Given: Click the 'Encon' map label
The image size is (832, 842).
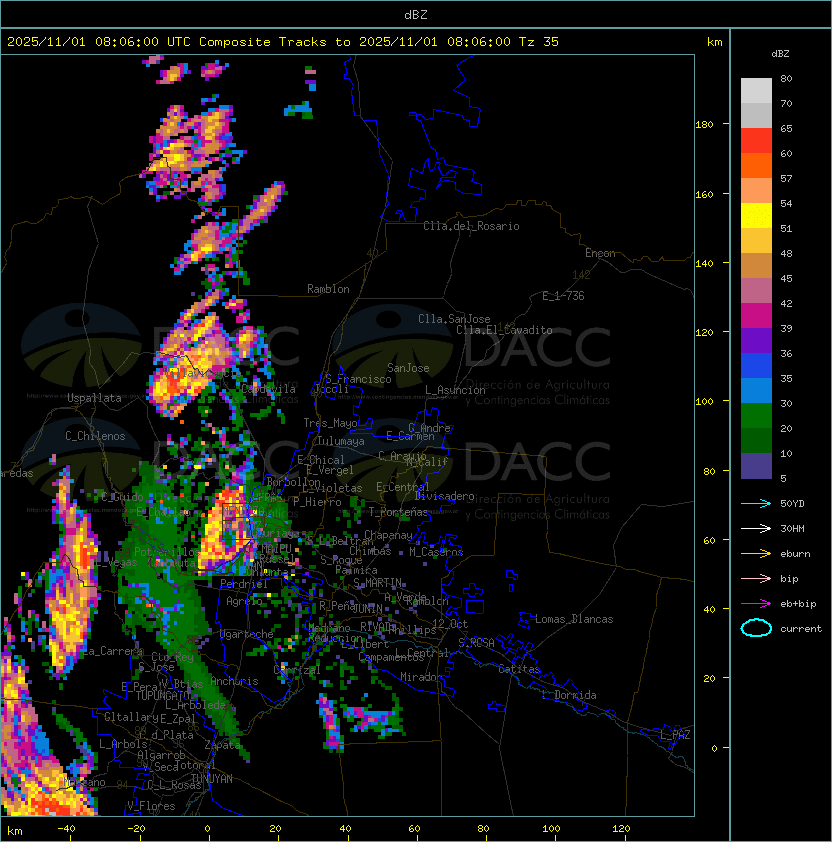Looking at the screenshot, I should (x=600, y=253).
